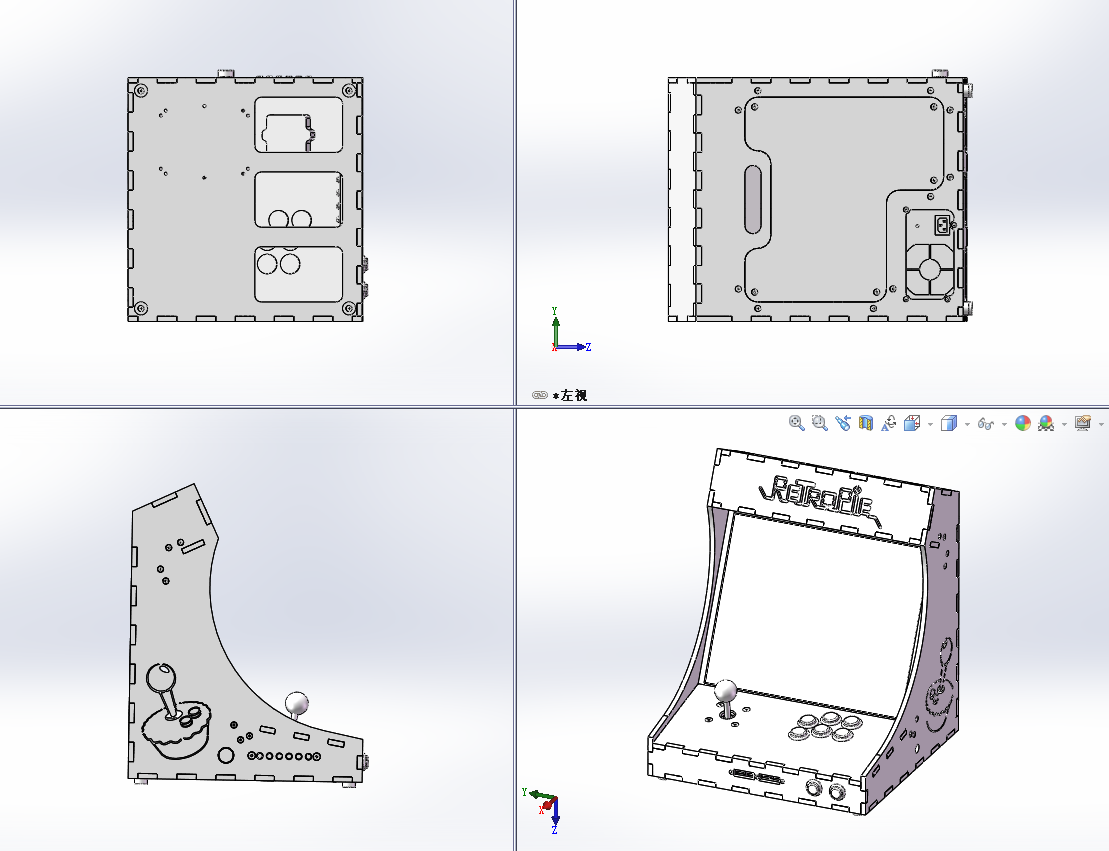Open the View Settings dropdown arrow
The width and height of the screenshot is (1109, 851).
(1101, 424)
